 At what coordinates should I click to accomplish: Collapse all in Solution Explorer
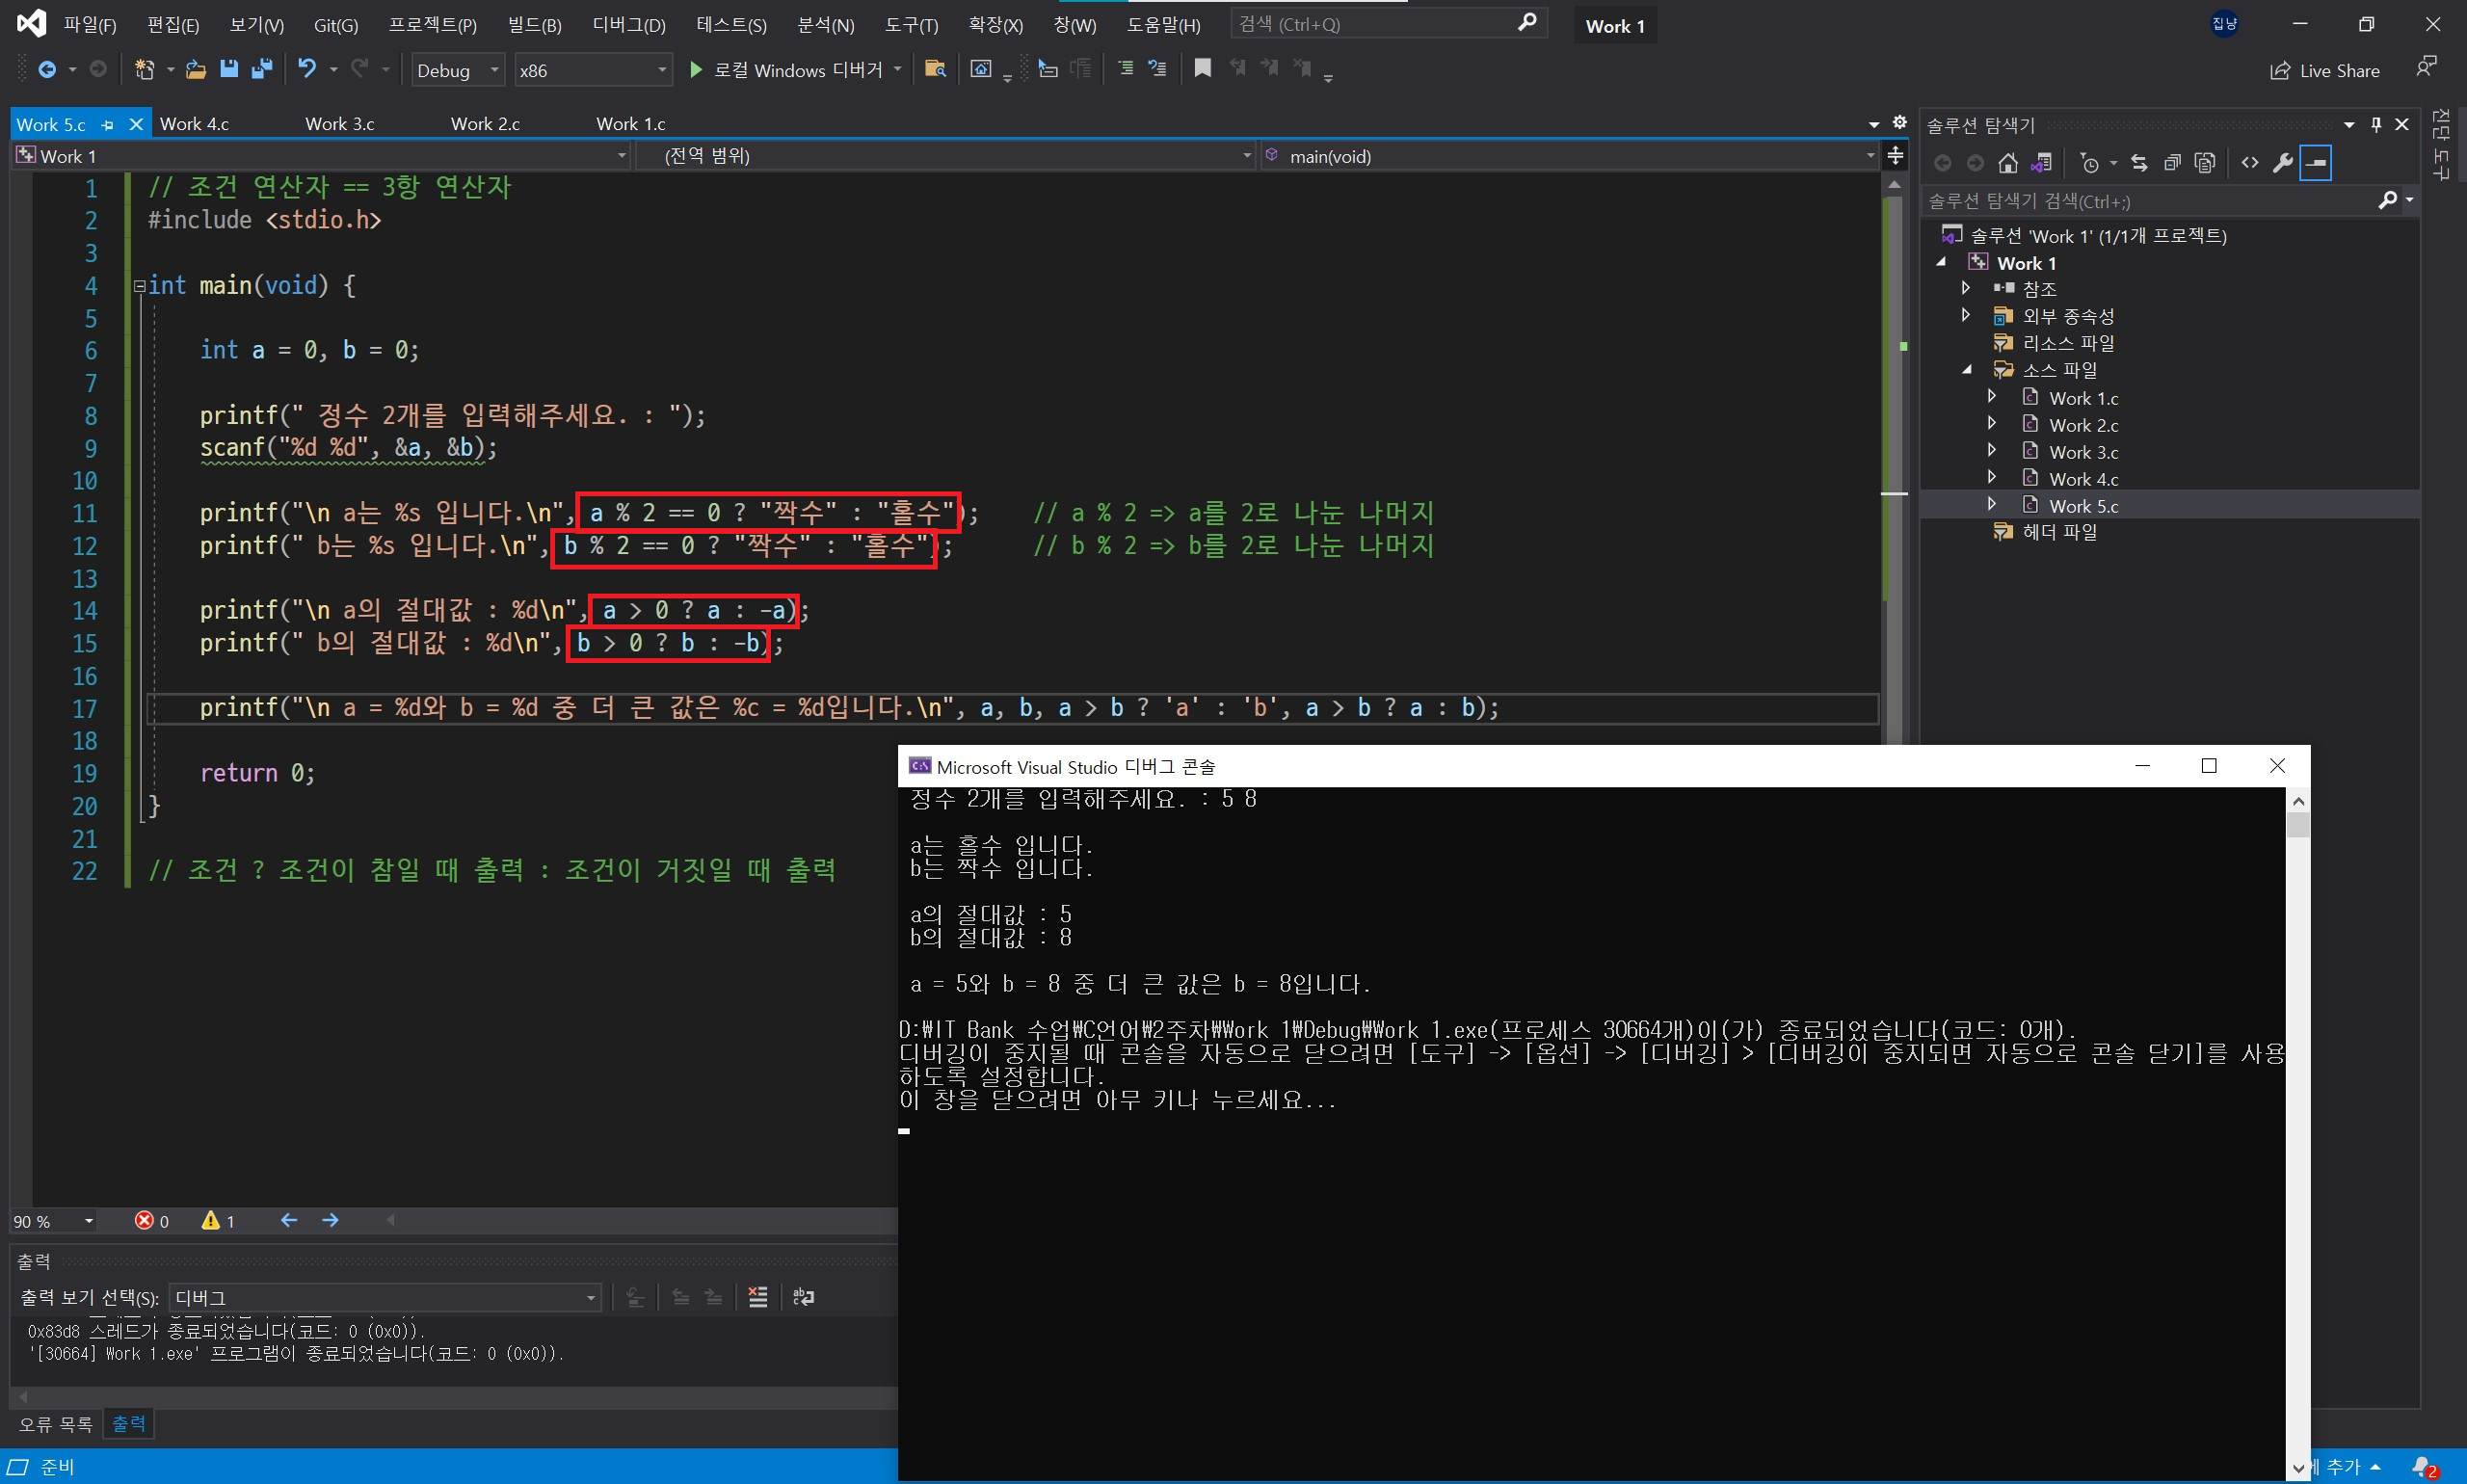tap(2171, 163)
